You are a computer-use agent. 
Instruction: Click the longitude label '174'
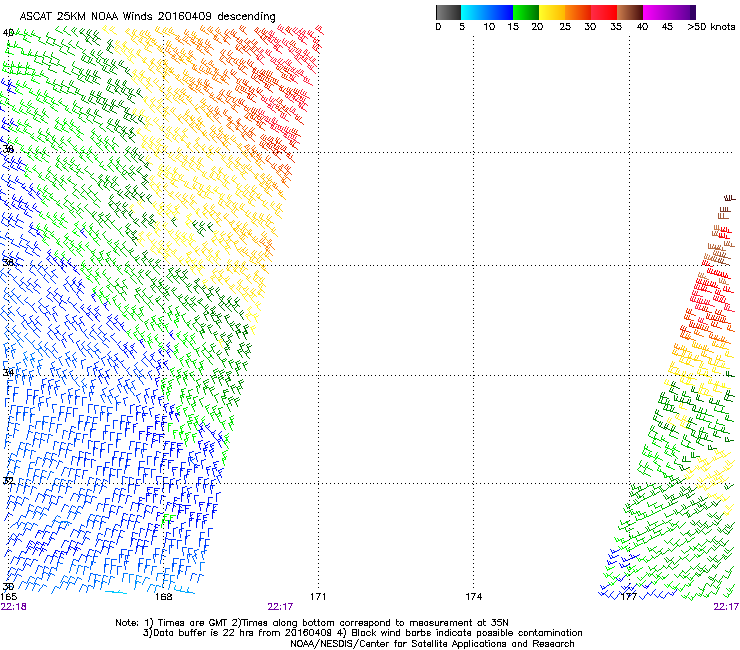click(x=474, y=597)
